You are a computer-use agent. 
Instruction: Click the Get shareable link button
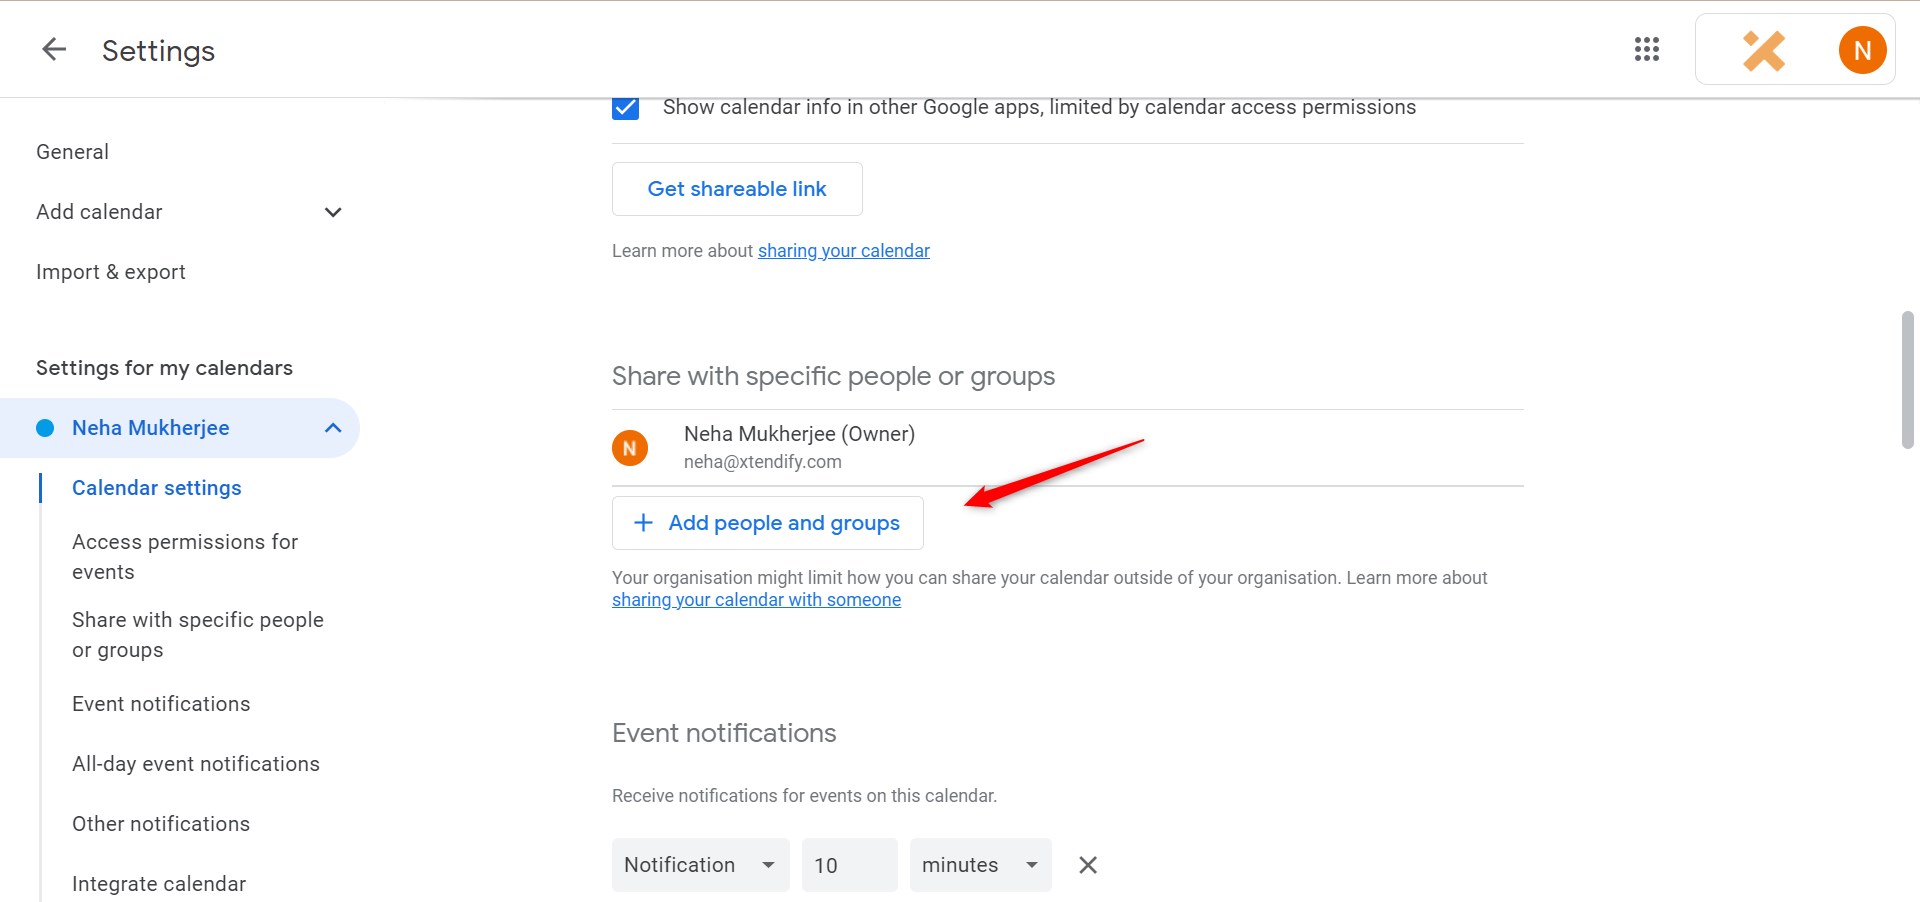point(736,188)
